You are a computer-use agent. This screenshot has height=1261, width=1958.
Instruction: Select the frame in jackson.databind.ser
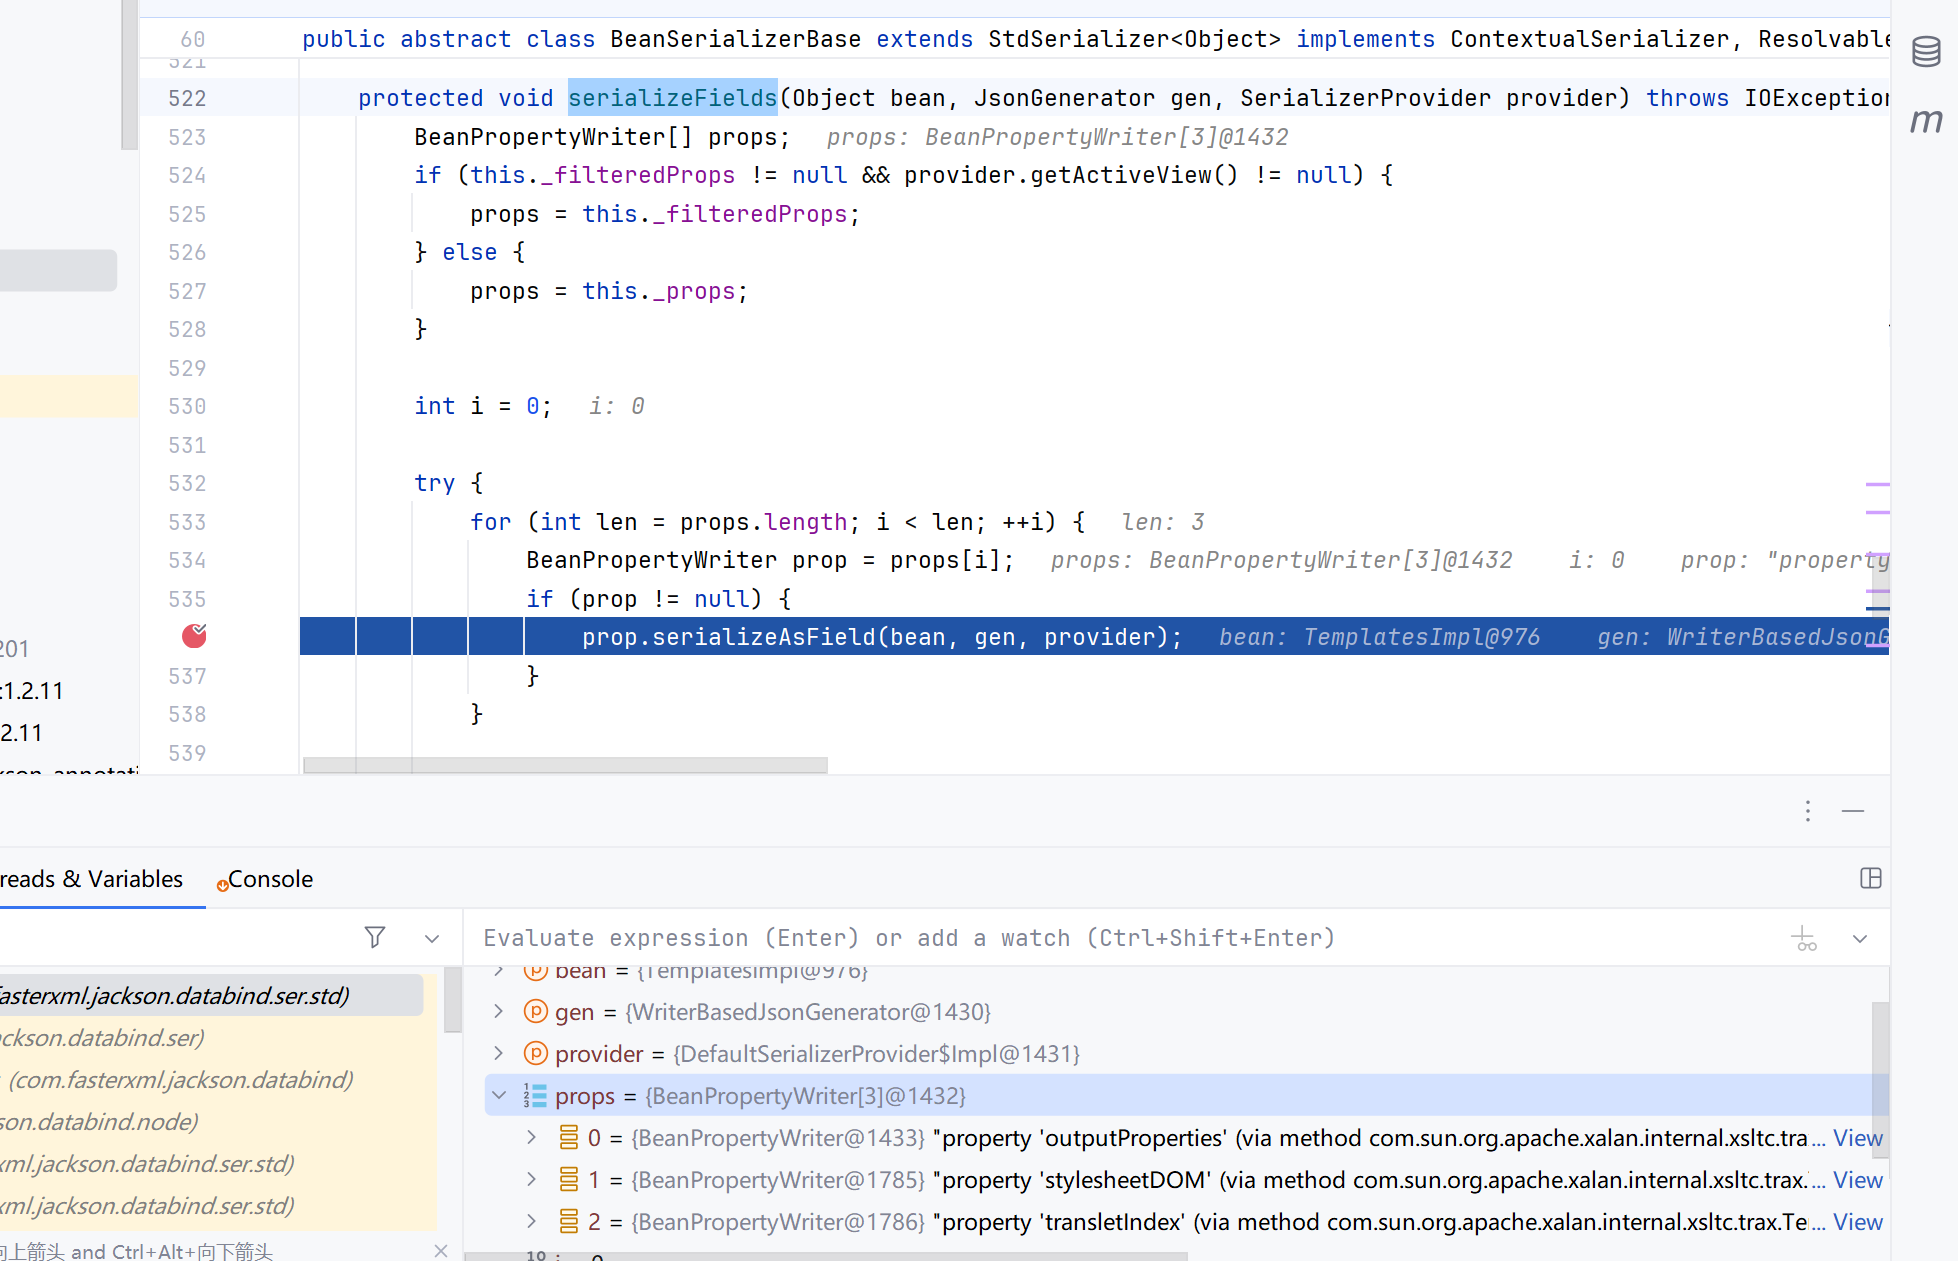tap(218, 1038)
